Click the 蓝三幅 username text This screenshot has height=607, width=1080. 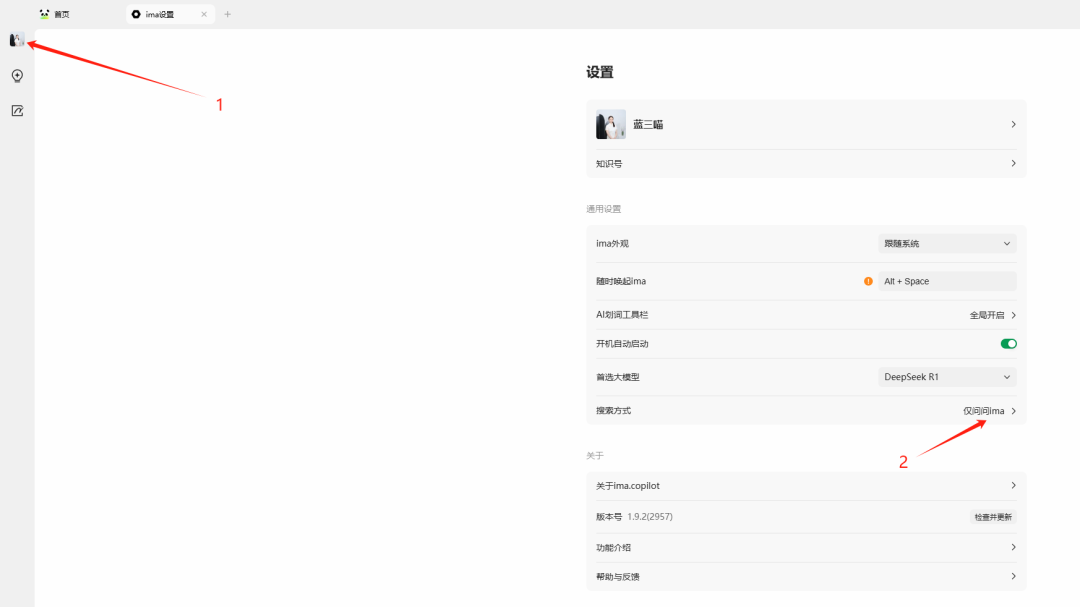point(648,125)
